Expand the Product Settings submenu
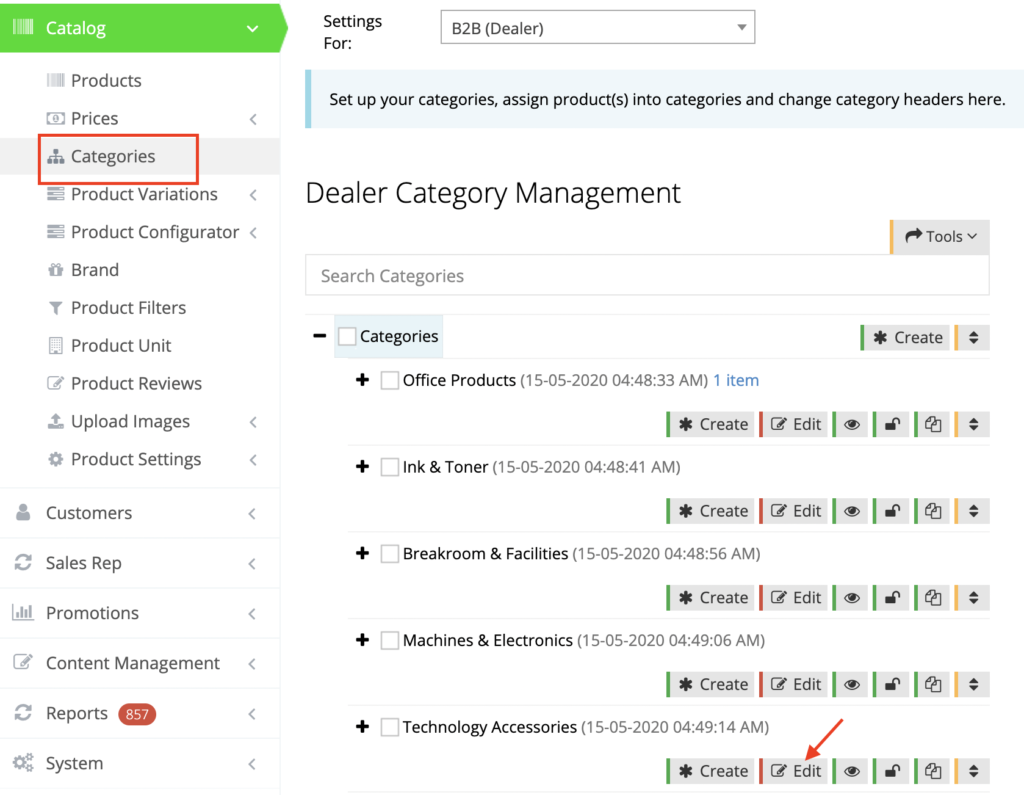 pyautogui.click(x=253, y=460)
